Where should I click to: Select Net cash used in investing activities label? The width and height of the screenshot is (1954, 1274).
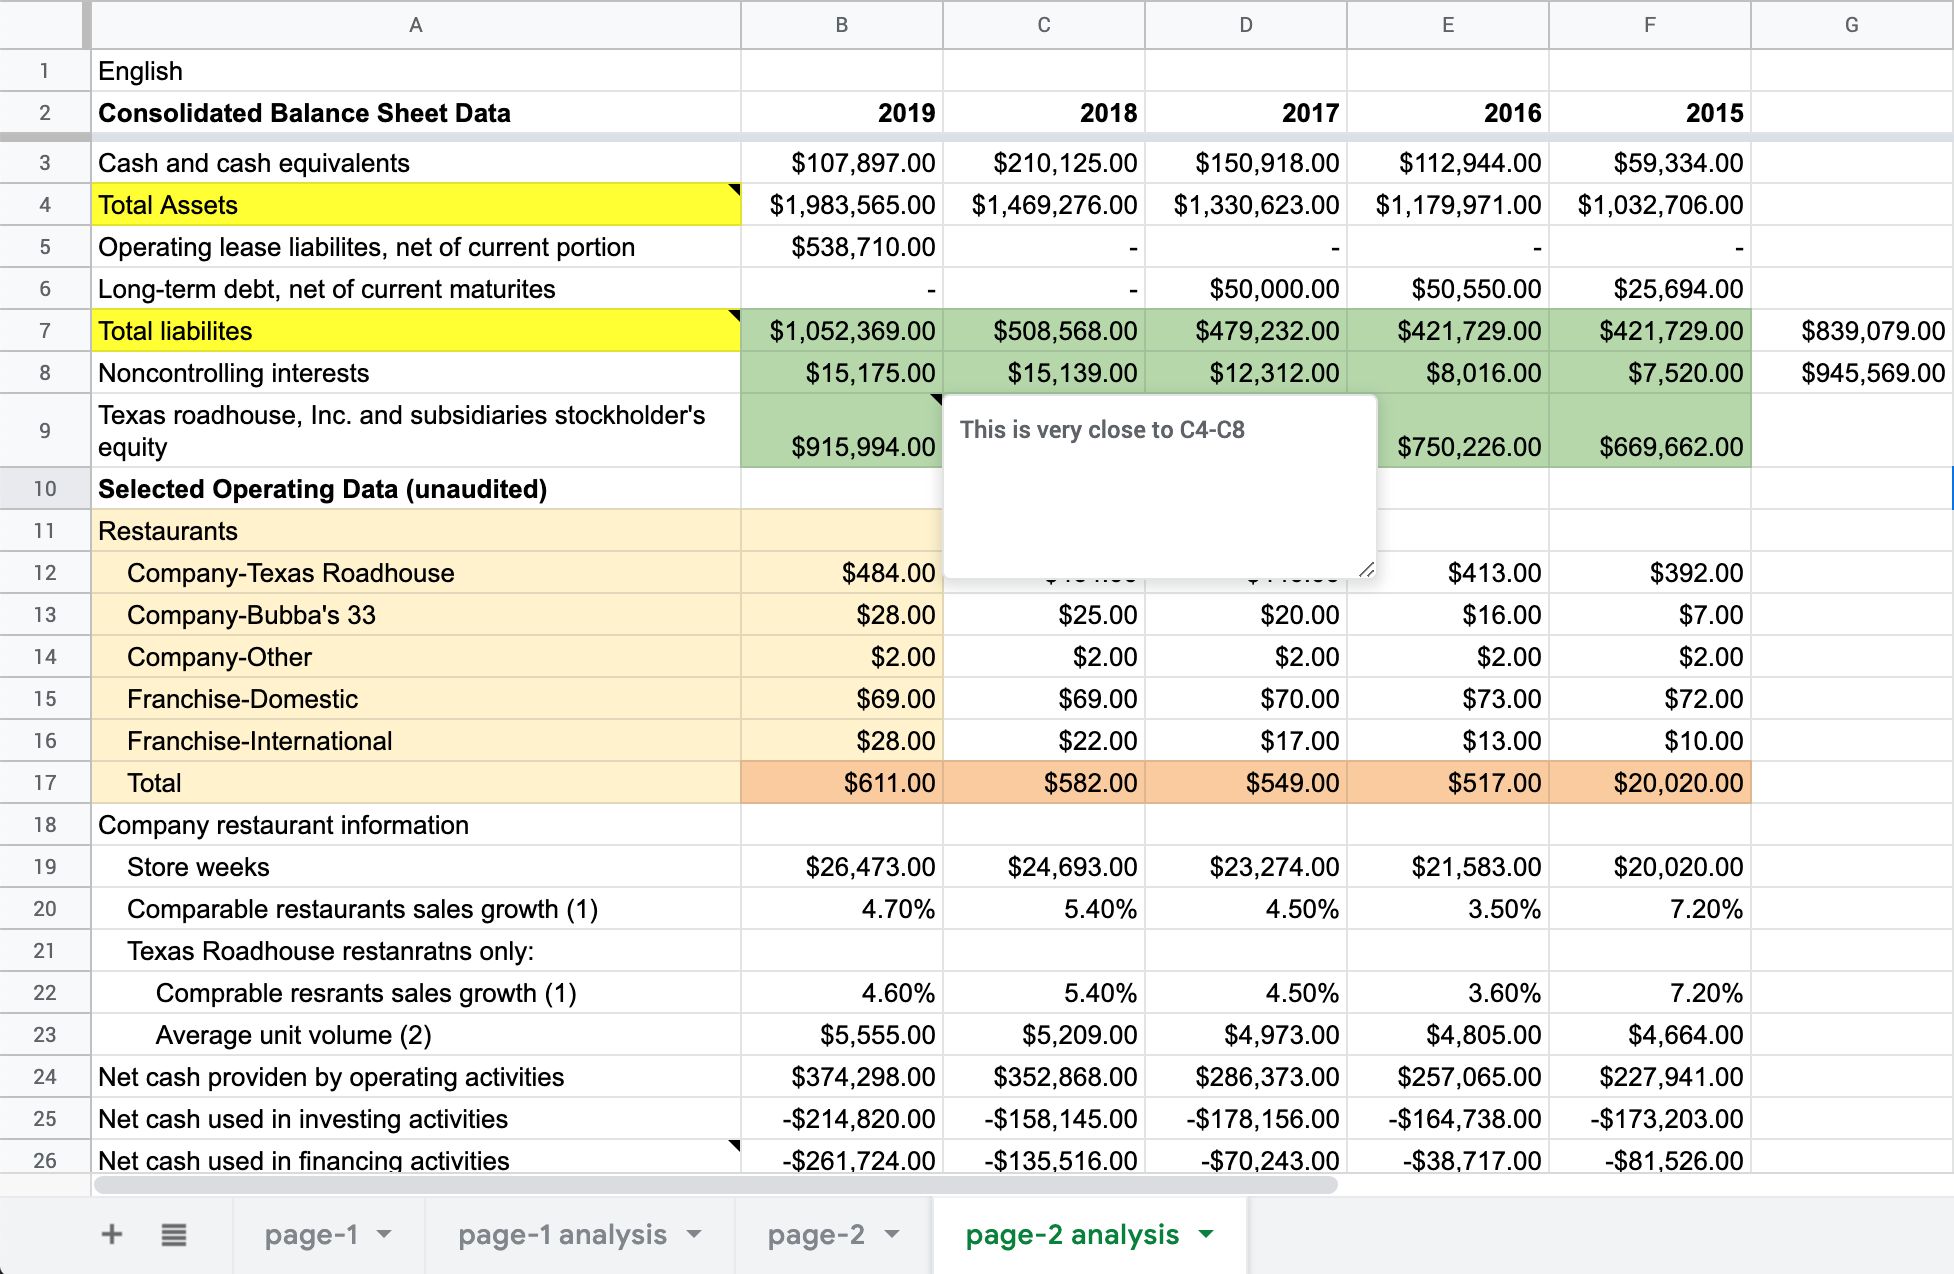click(x=416, y=1119)
